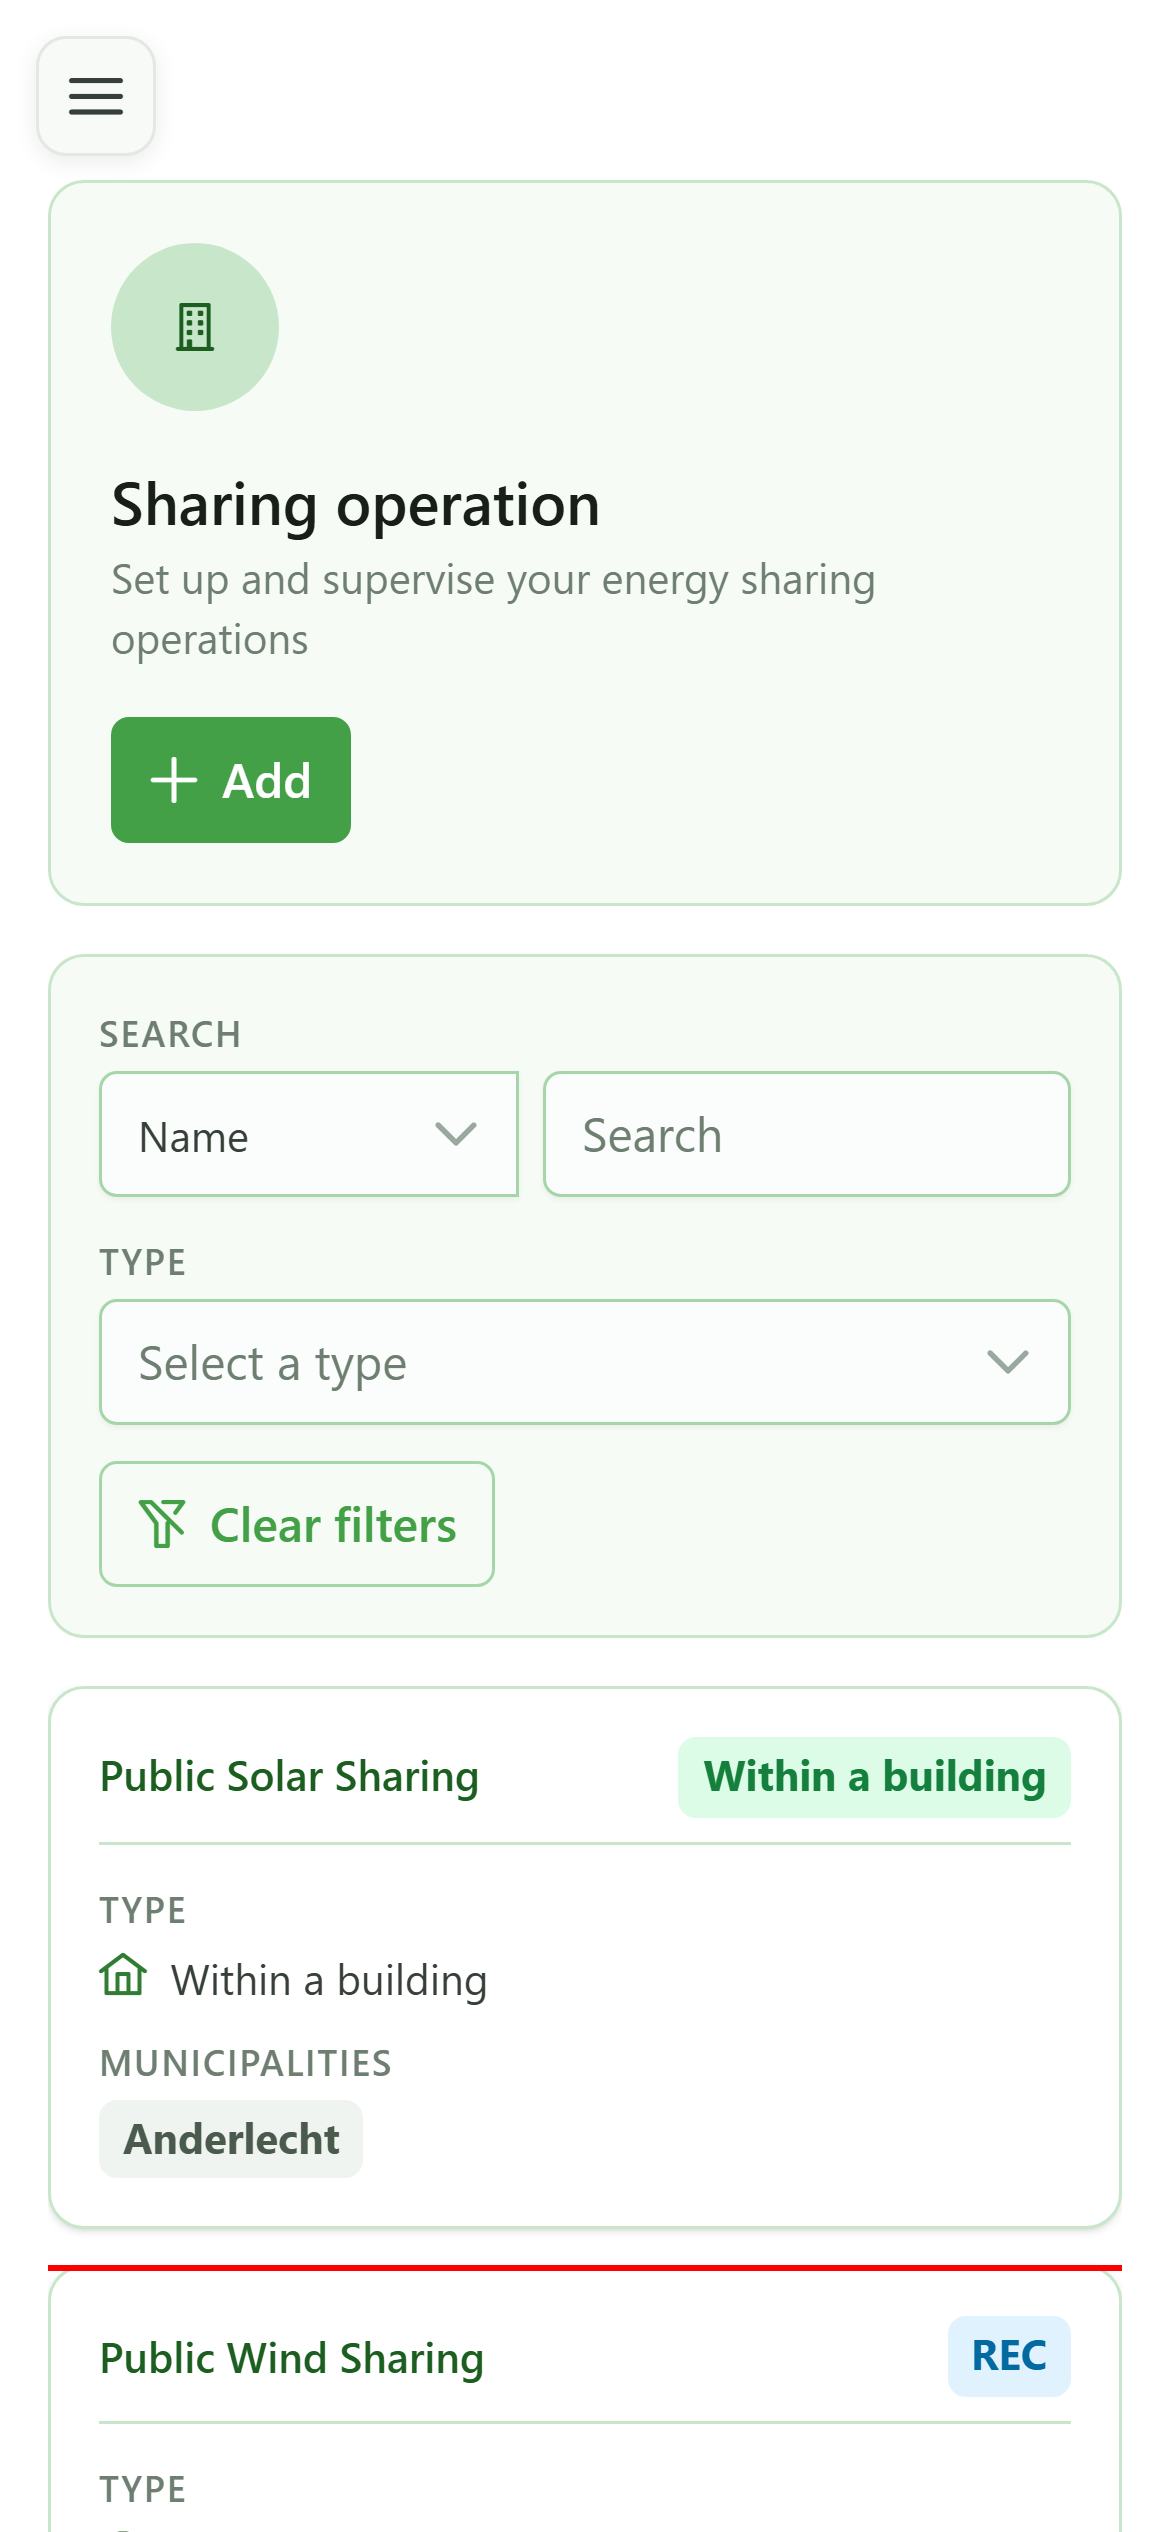Click the house icon beside Within a building
Screen dimensions: 1170x2532
(123, 1975)
